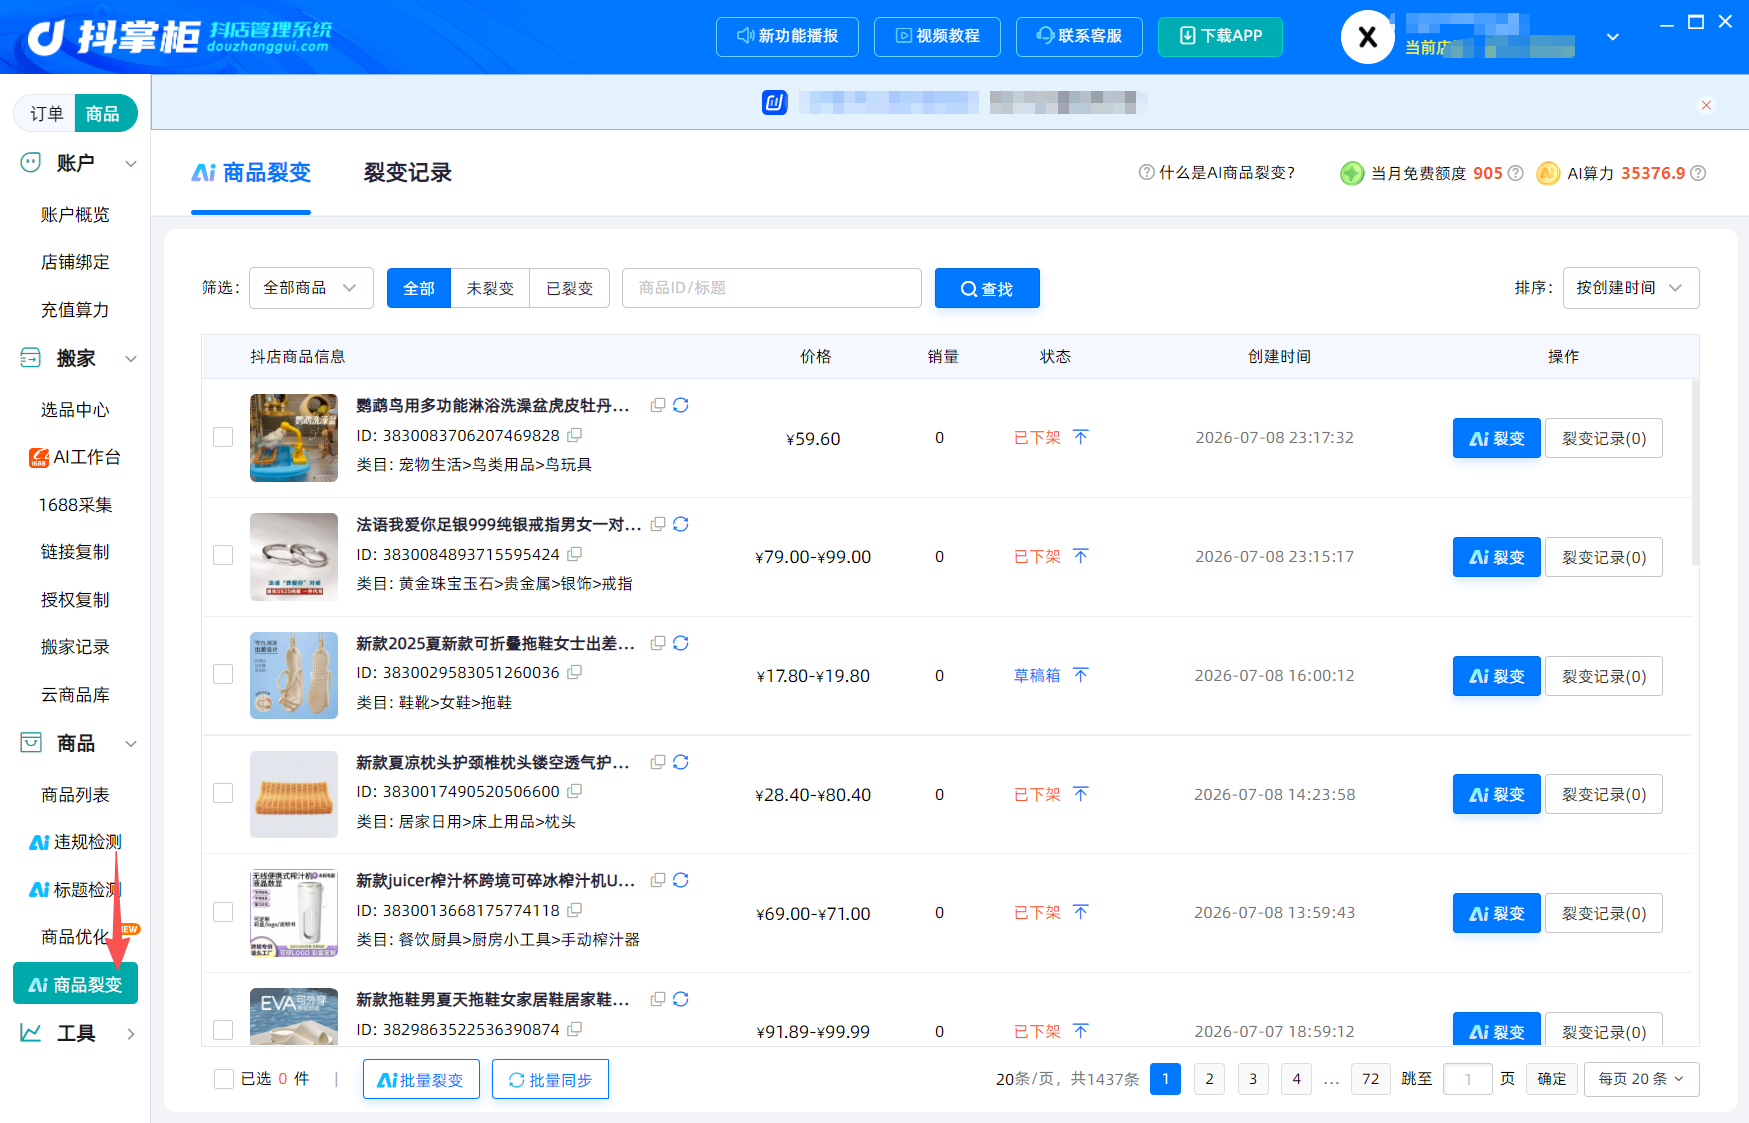The height and width of the screenshot is (1123, 1749).
Task: Open the 全部商品 filter dropdown
Action: (311, 288)
